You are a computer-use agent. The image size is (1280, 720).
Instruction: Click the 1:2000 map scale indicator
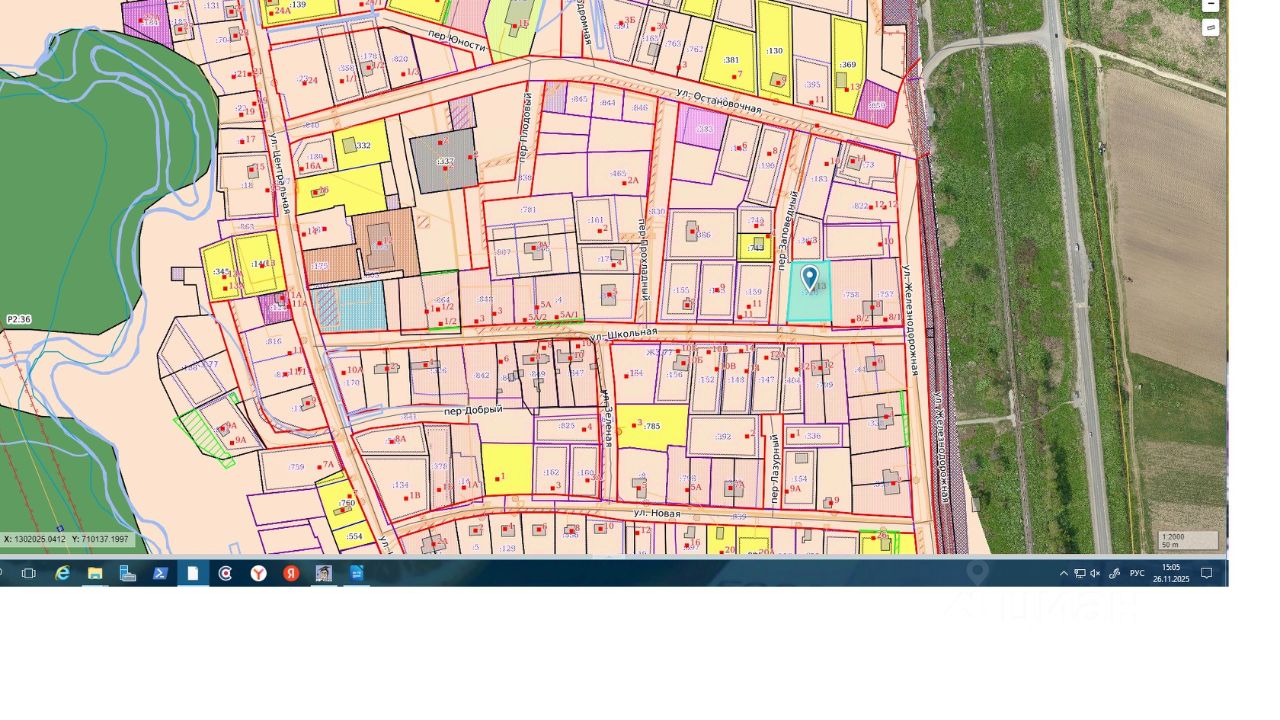tap(1188, 540)
